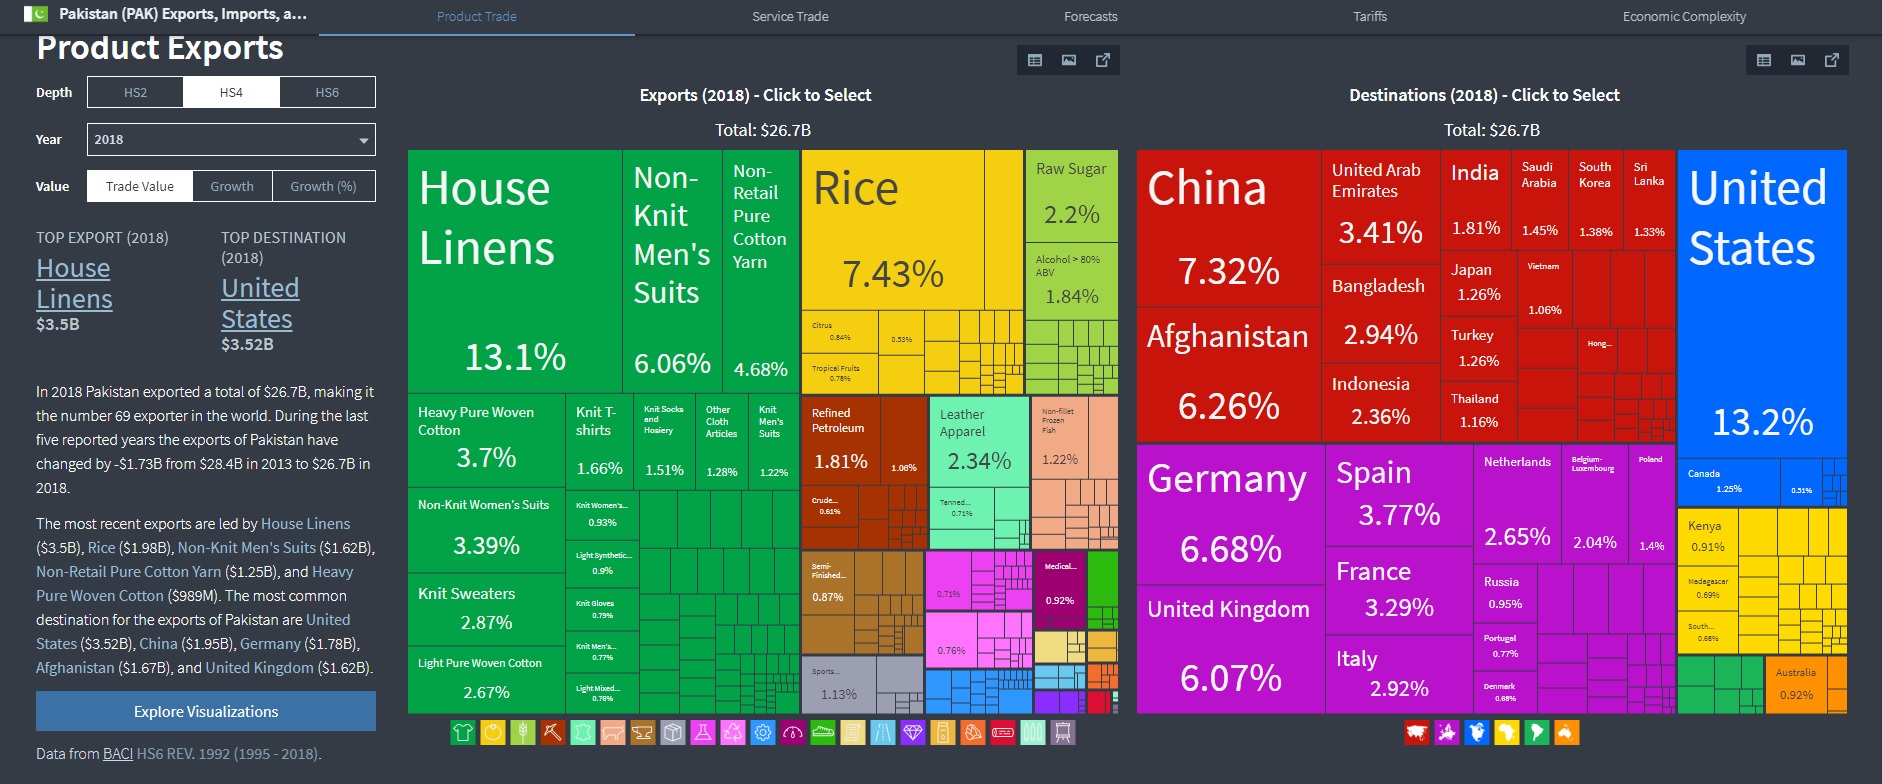Viewport: 1882px width, 784px height.
Task: Toggle the Textiles (t-shirt) category icon
Action: pyautogui.click(x=463, y=733)
